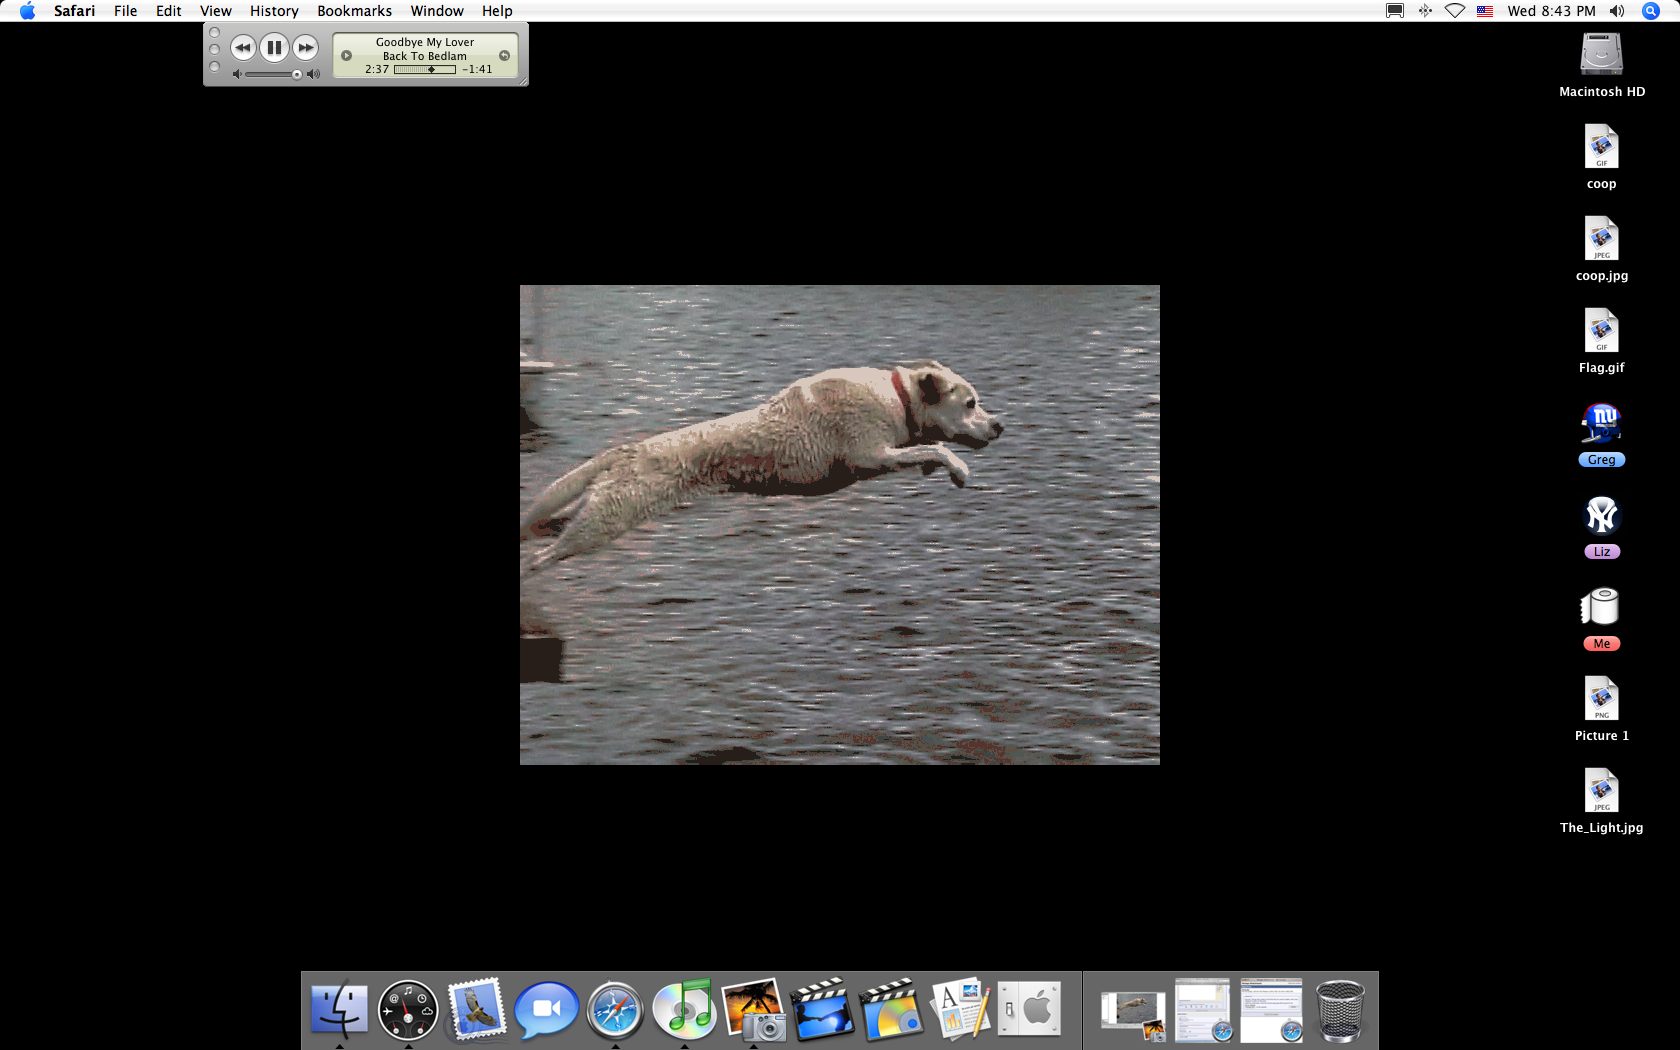Launch iChat from the Dock
The image size is (1680, 1050).
click(x=546, y=1009)
